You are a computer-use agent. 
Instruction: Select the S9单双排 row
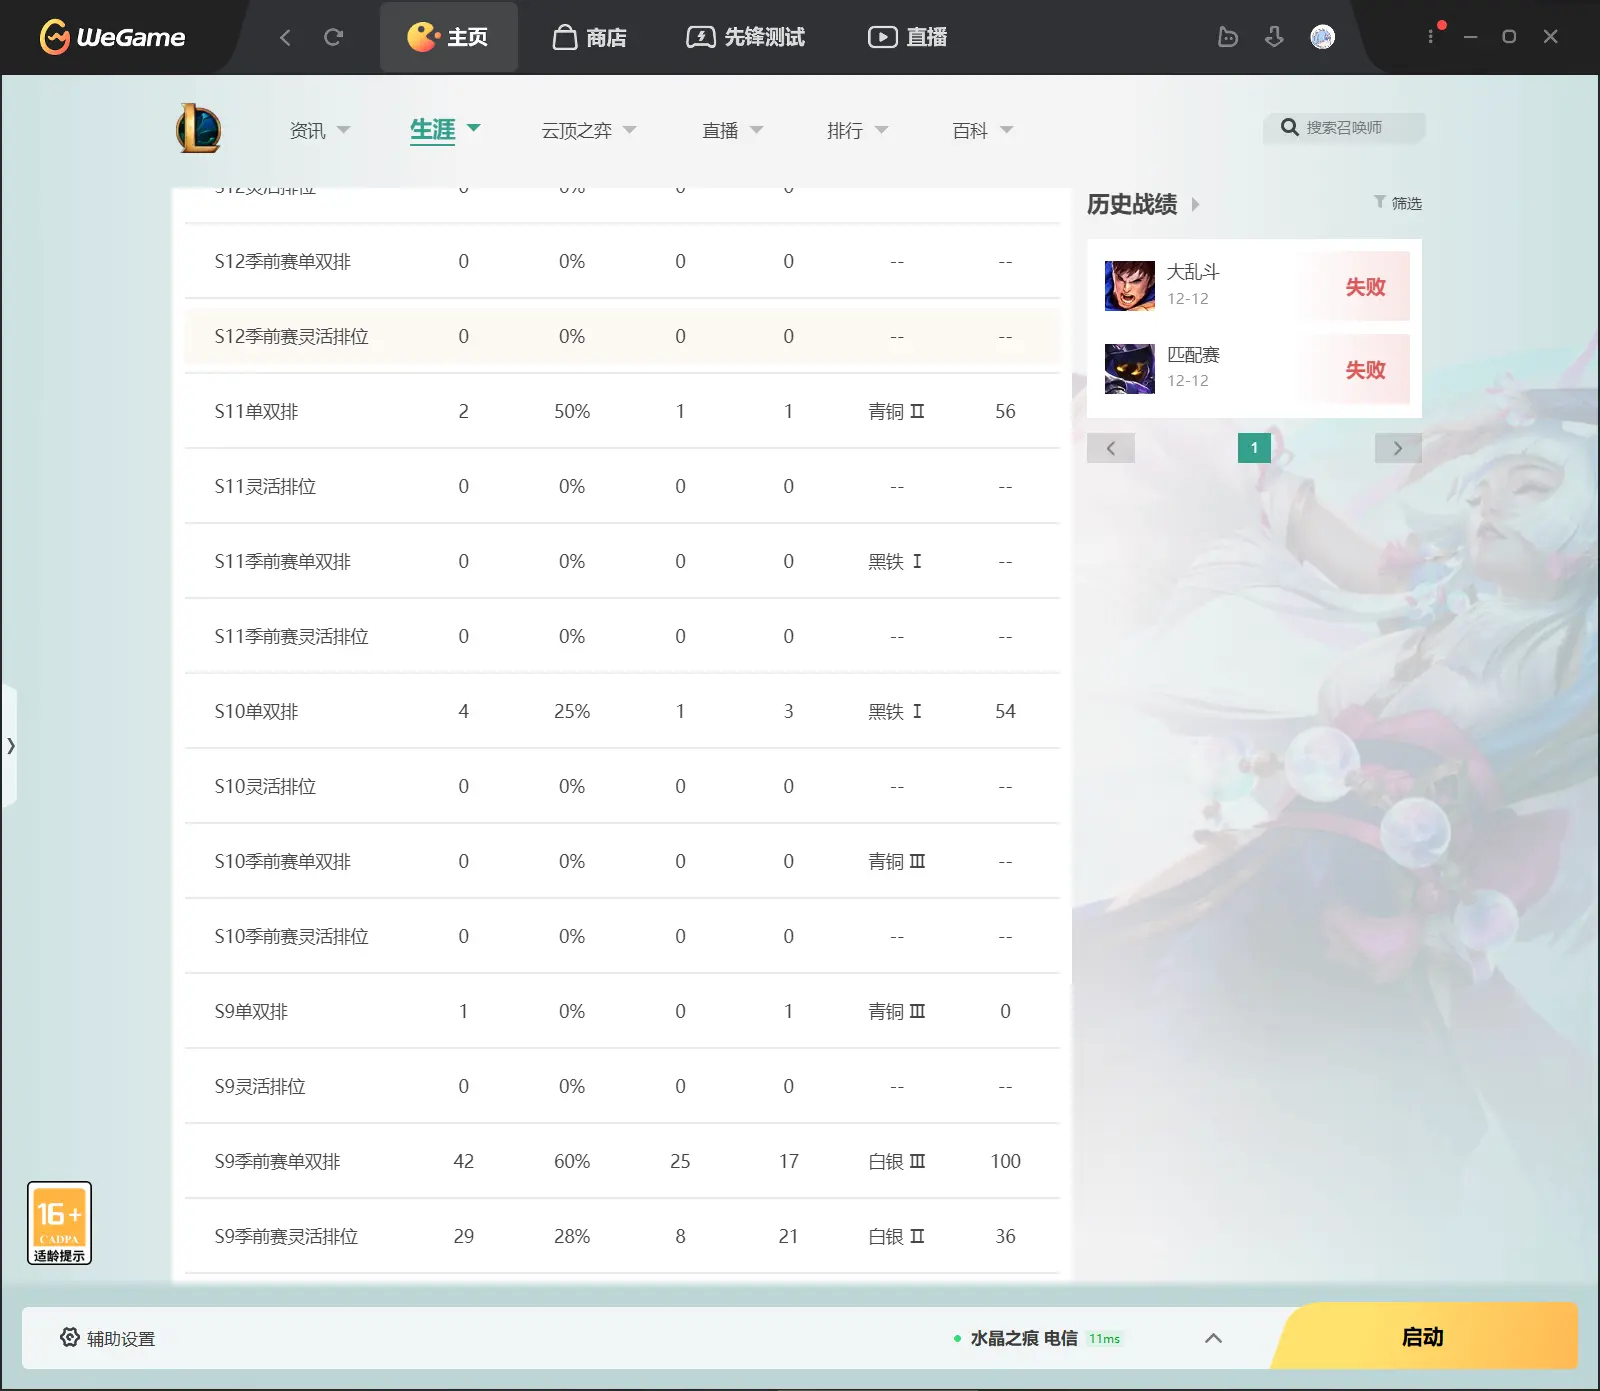622,1011
